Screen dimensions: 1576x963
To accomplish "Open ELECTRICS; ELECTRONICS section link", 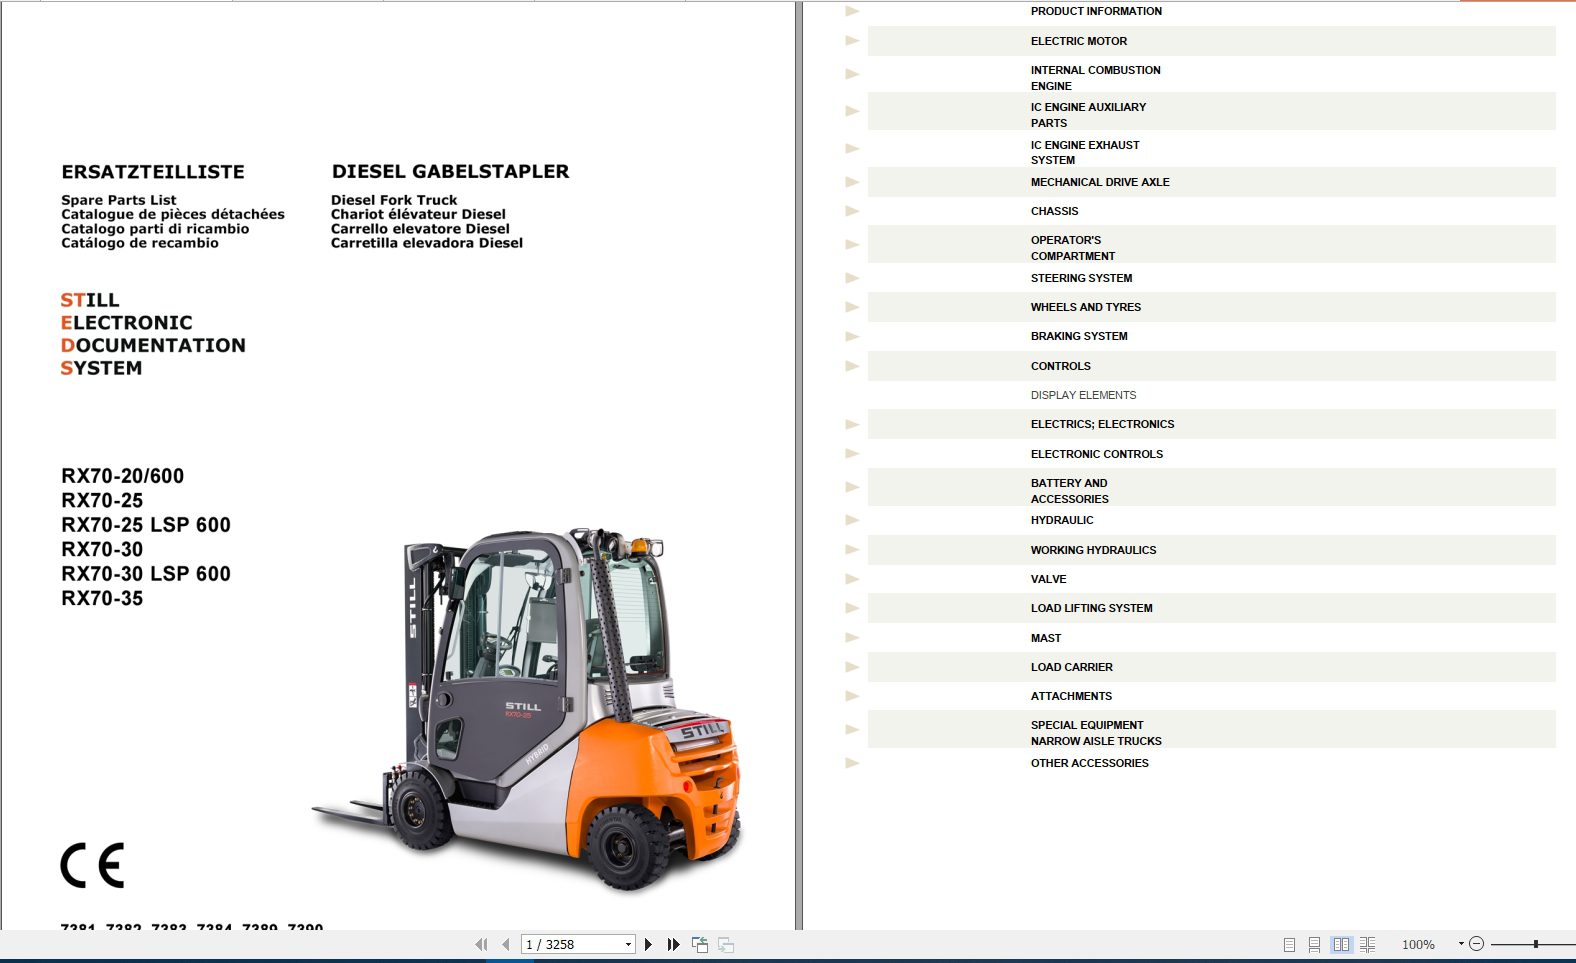I will pos(1102,424).
